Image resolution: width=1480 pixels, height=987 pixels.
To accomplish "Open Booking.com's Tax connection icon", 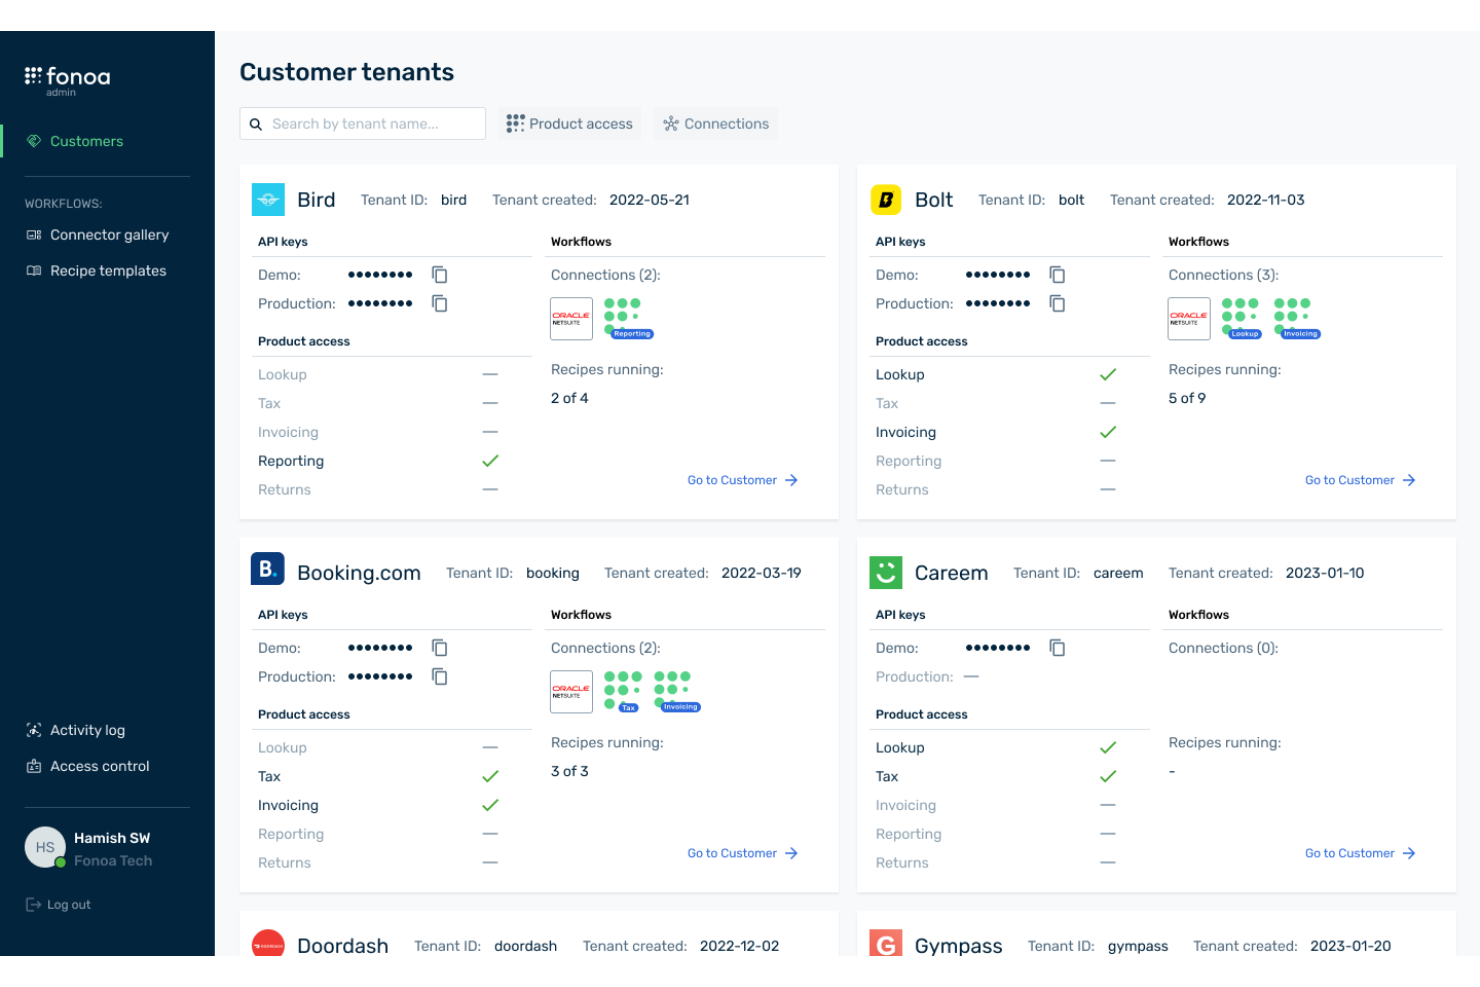I will [x=623, y=691].
